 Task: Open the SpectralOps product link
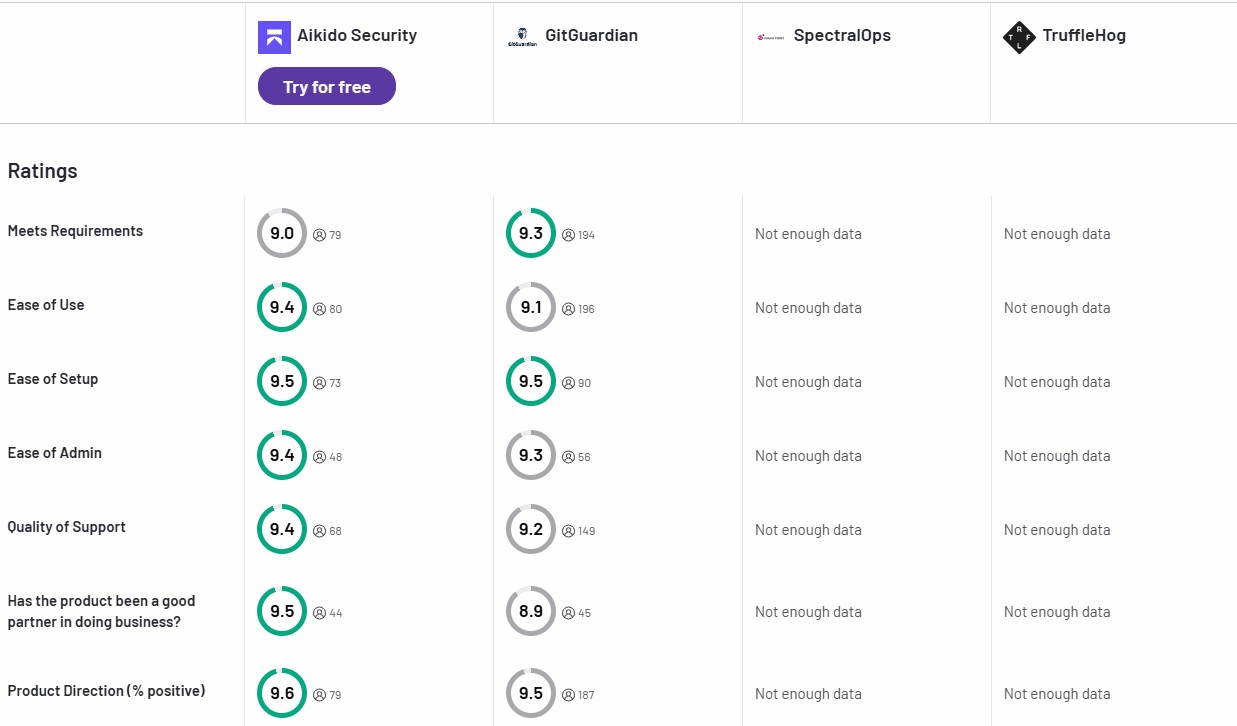(842, 36)
